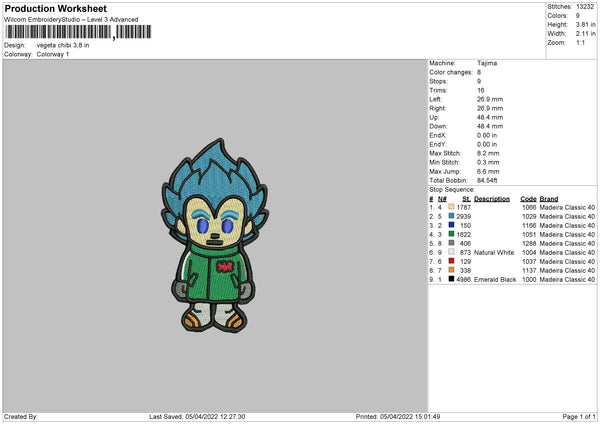Click stitch count 4986 in stop row 9
Screen dimensions: 600x424
click(463, 279)
